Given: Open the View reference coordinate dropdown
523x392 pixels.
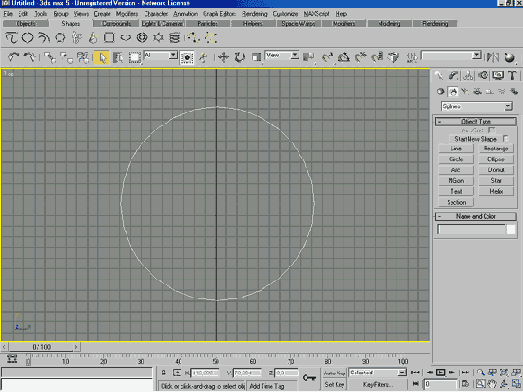Looking at the screenshot, I should click(282, 55).
